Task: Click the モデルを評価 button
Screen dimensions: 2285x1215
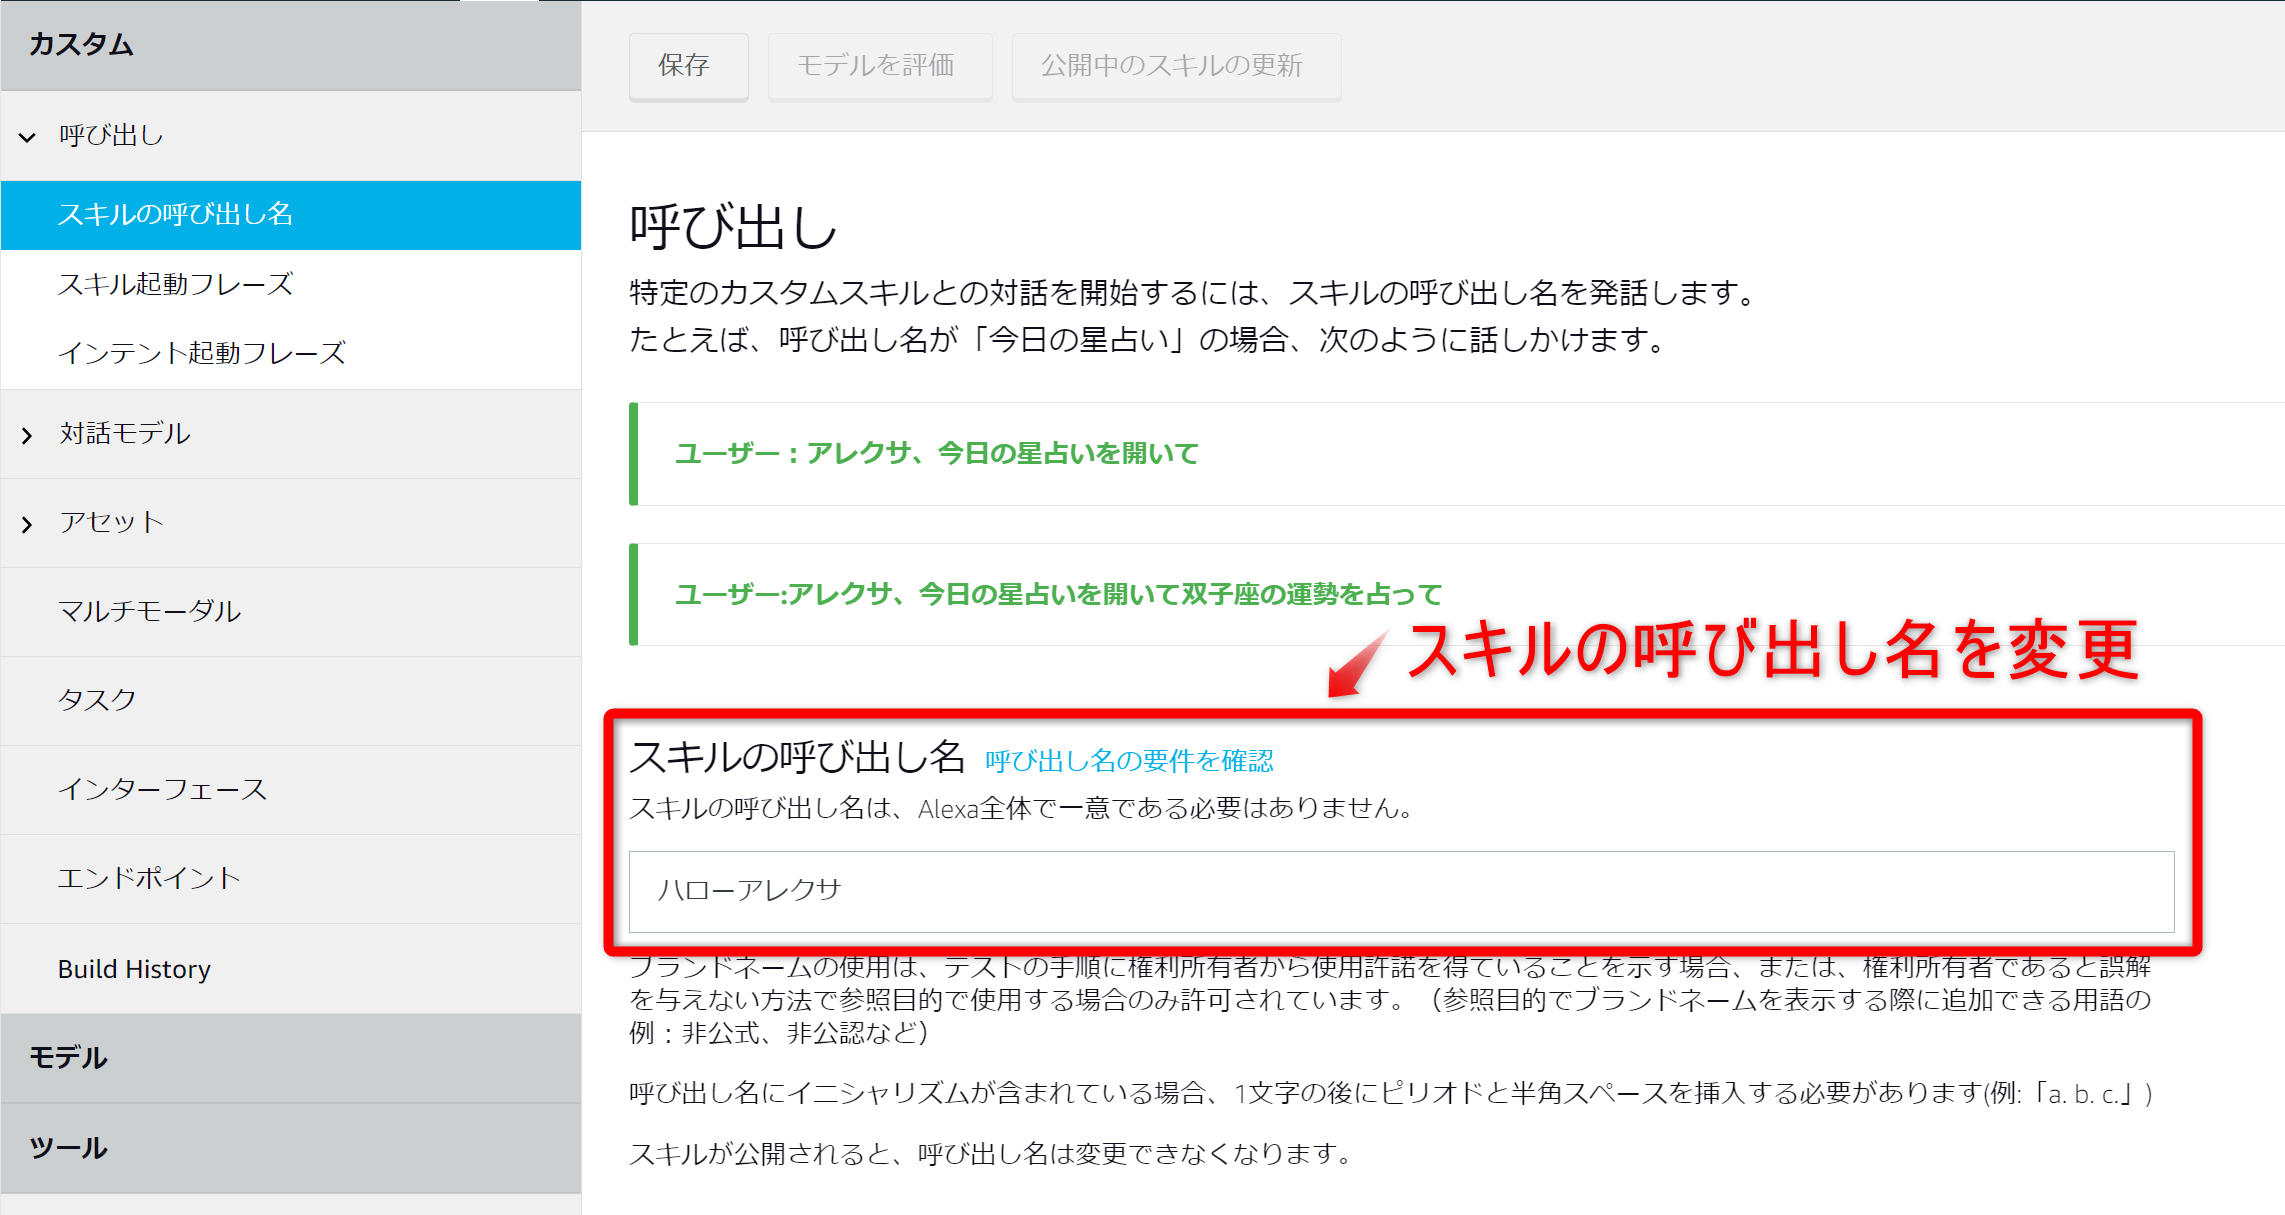Action: pyautogui.click(x=879, y=66)
